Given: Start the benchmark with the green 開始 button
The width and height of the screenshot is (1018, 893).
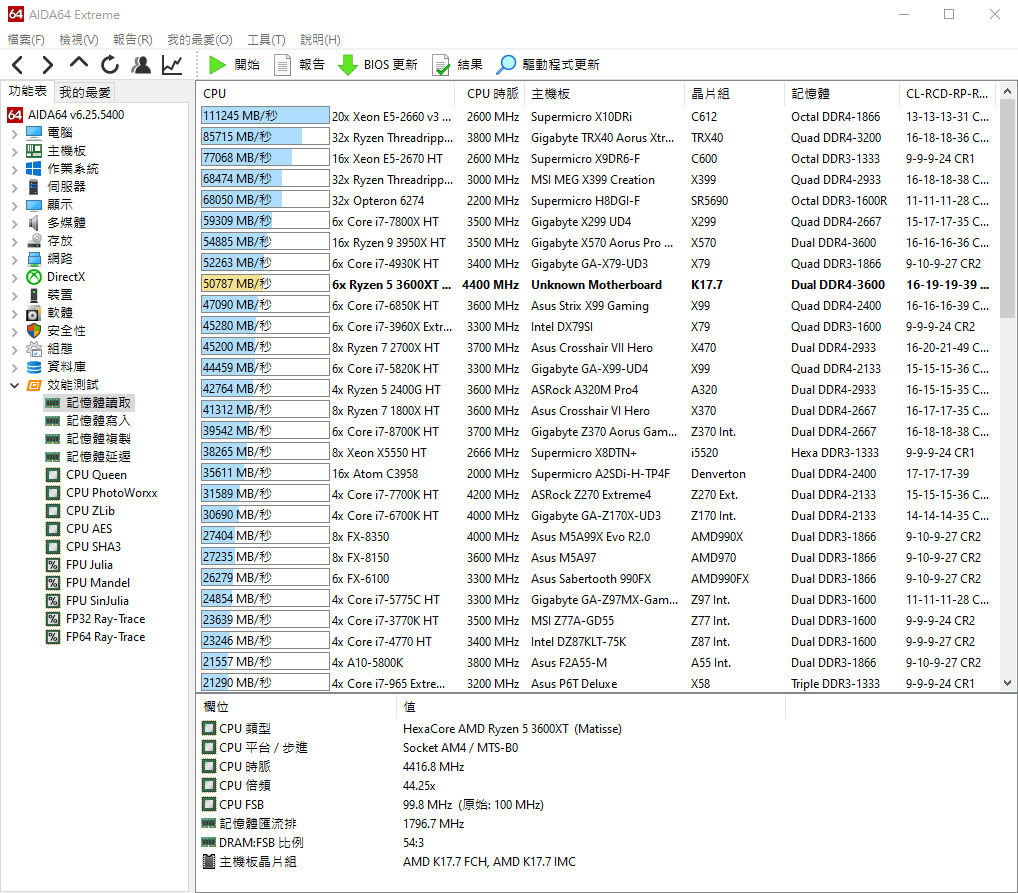Looking at the screenshot, I should coord(234,64).
